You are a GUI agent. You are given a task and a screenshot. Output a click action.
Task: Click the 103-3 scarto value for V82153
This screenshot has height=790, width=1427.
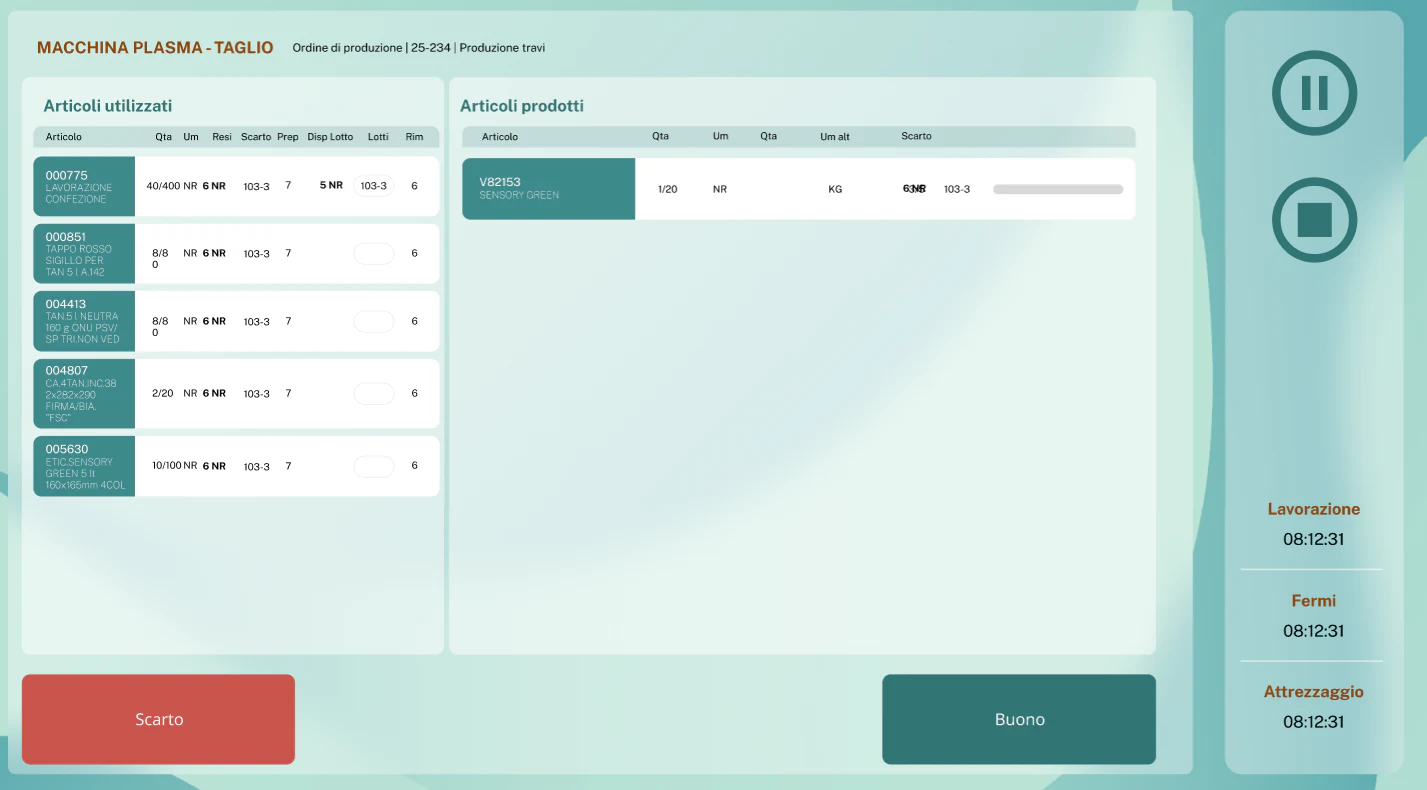(x=957, y=189)
